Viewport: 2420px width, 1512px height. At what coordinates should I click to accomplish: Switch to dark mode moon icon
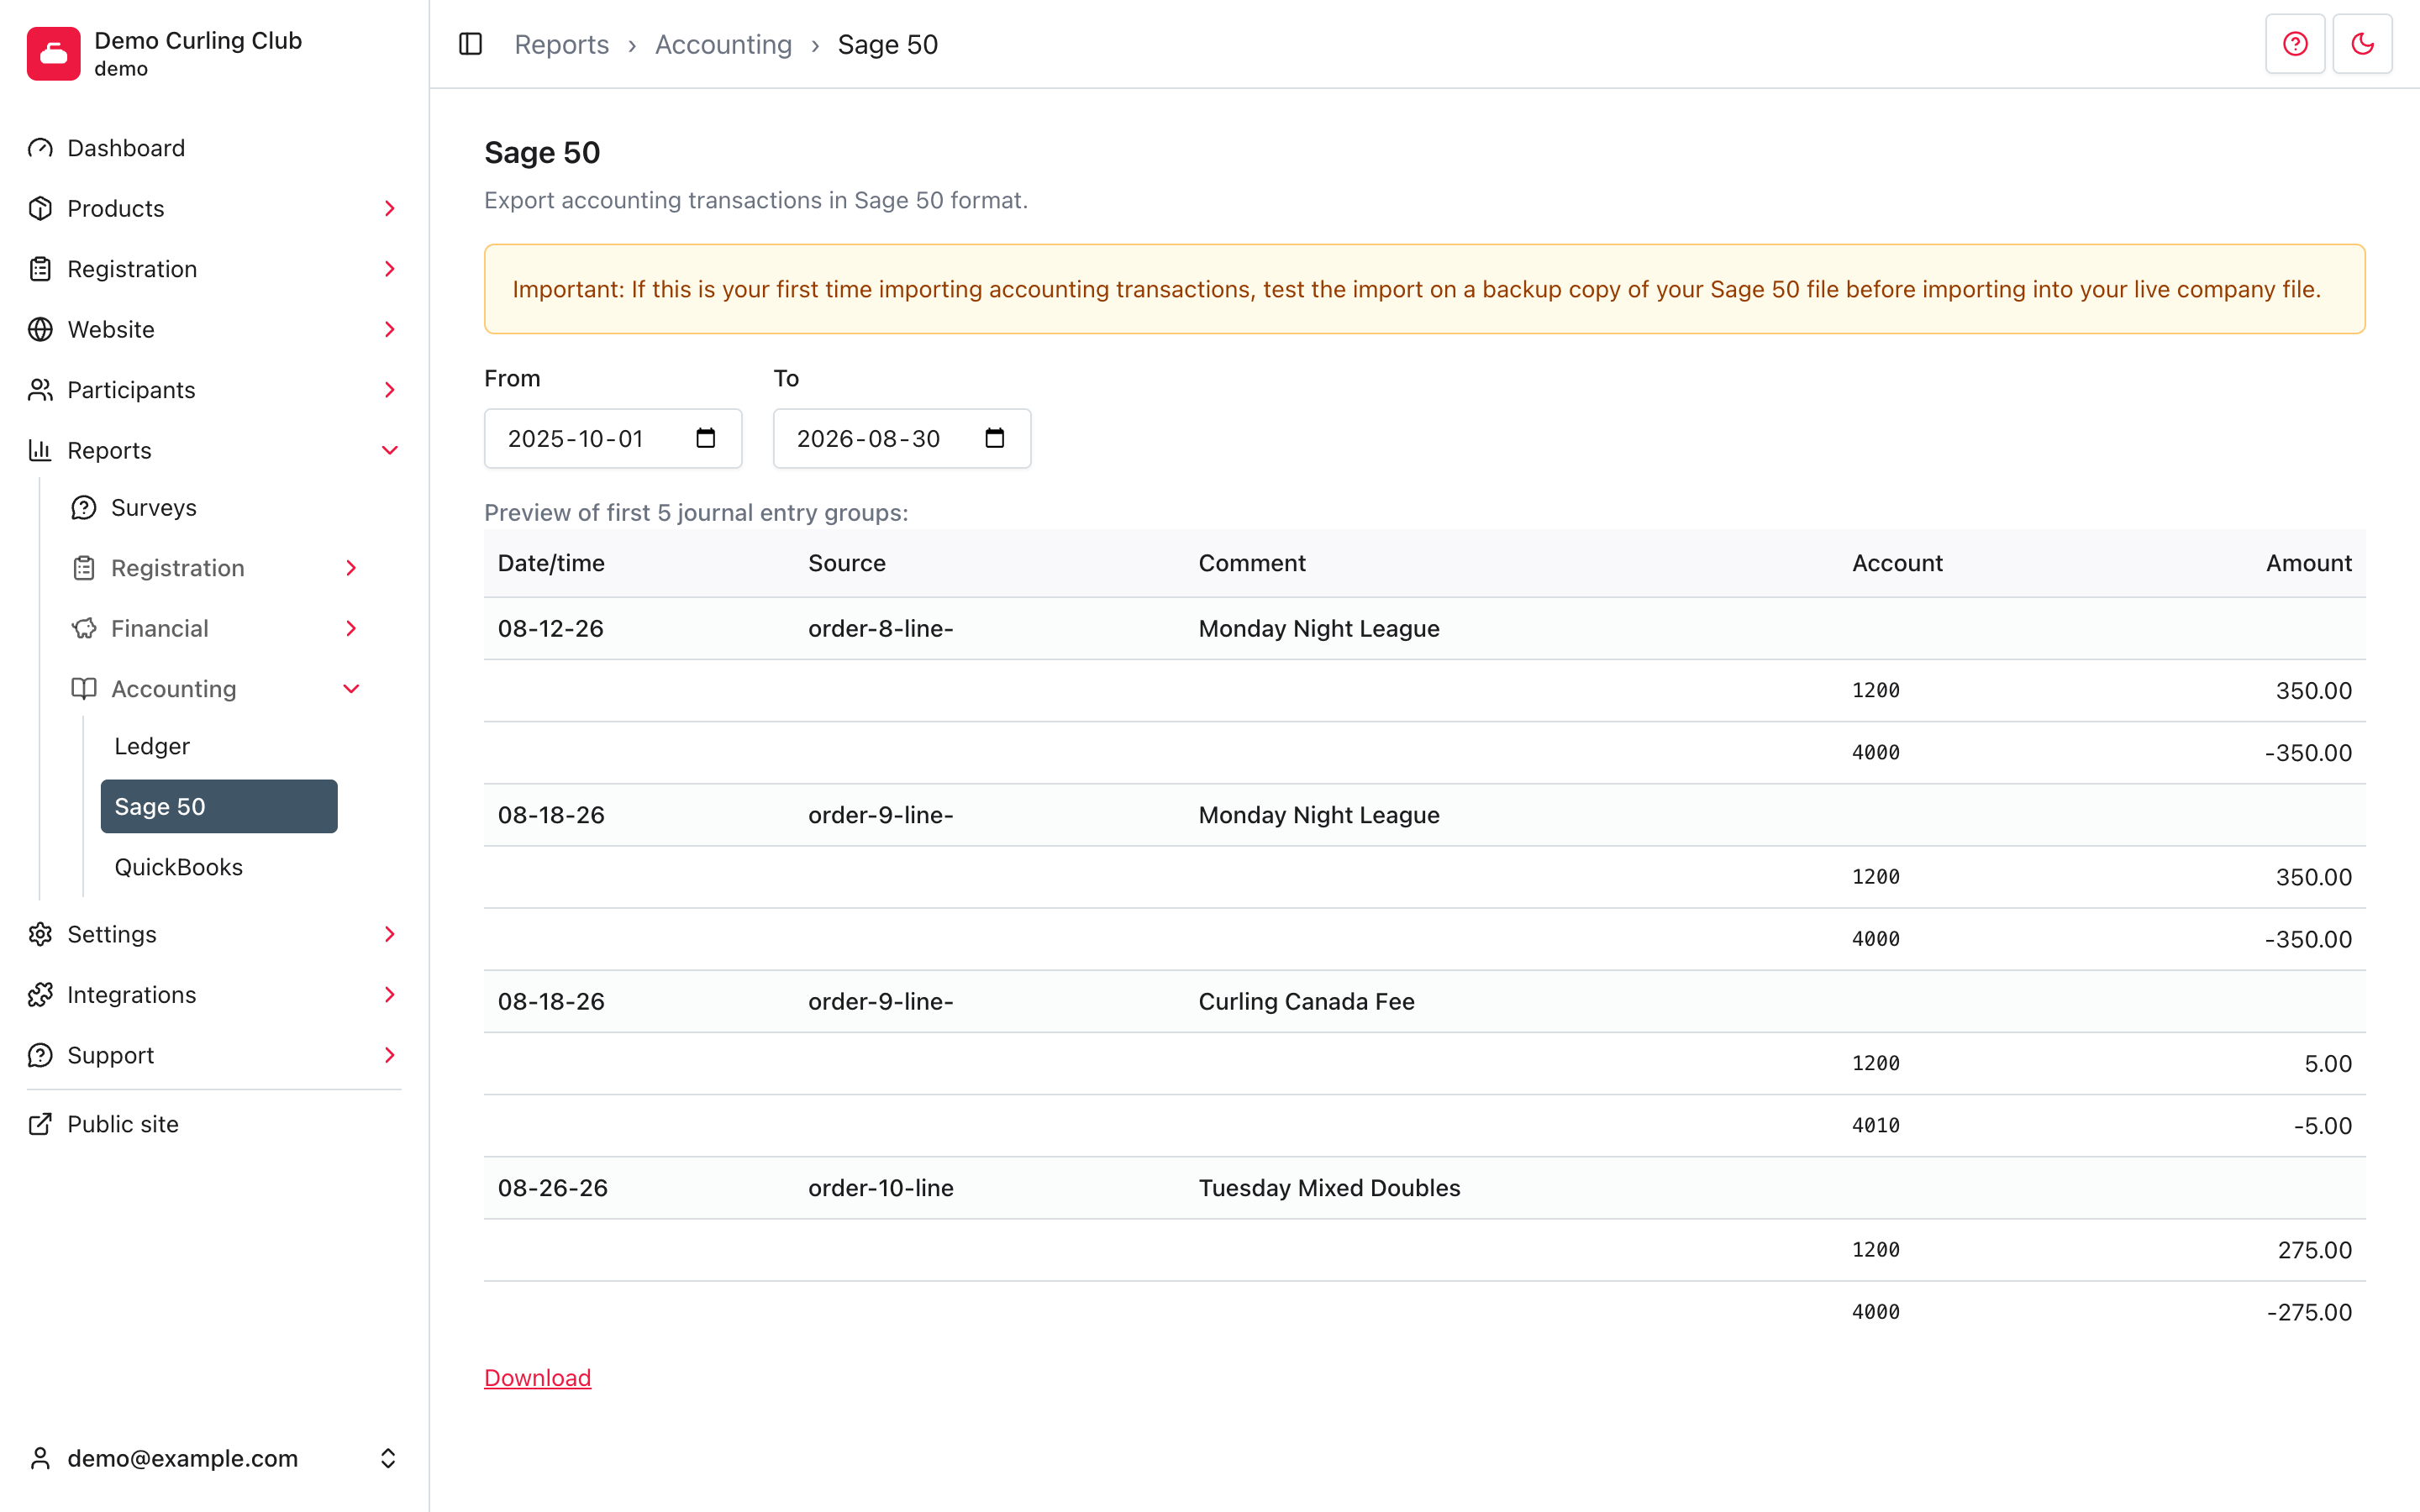pyautogui.click(x=2362, y=44)
